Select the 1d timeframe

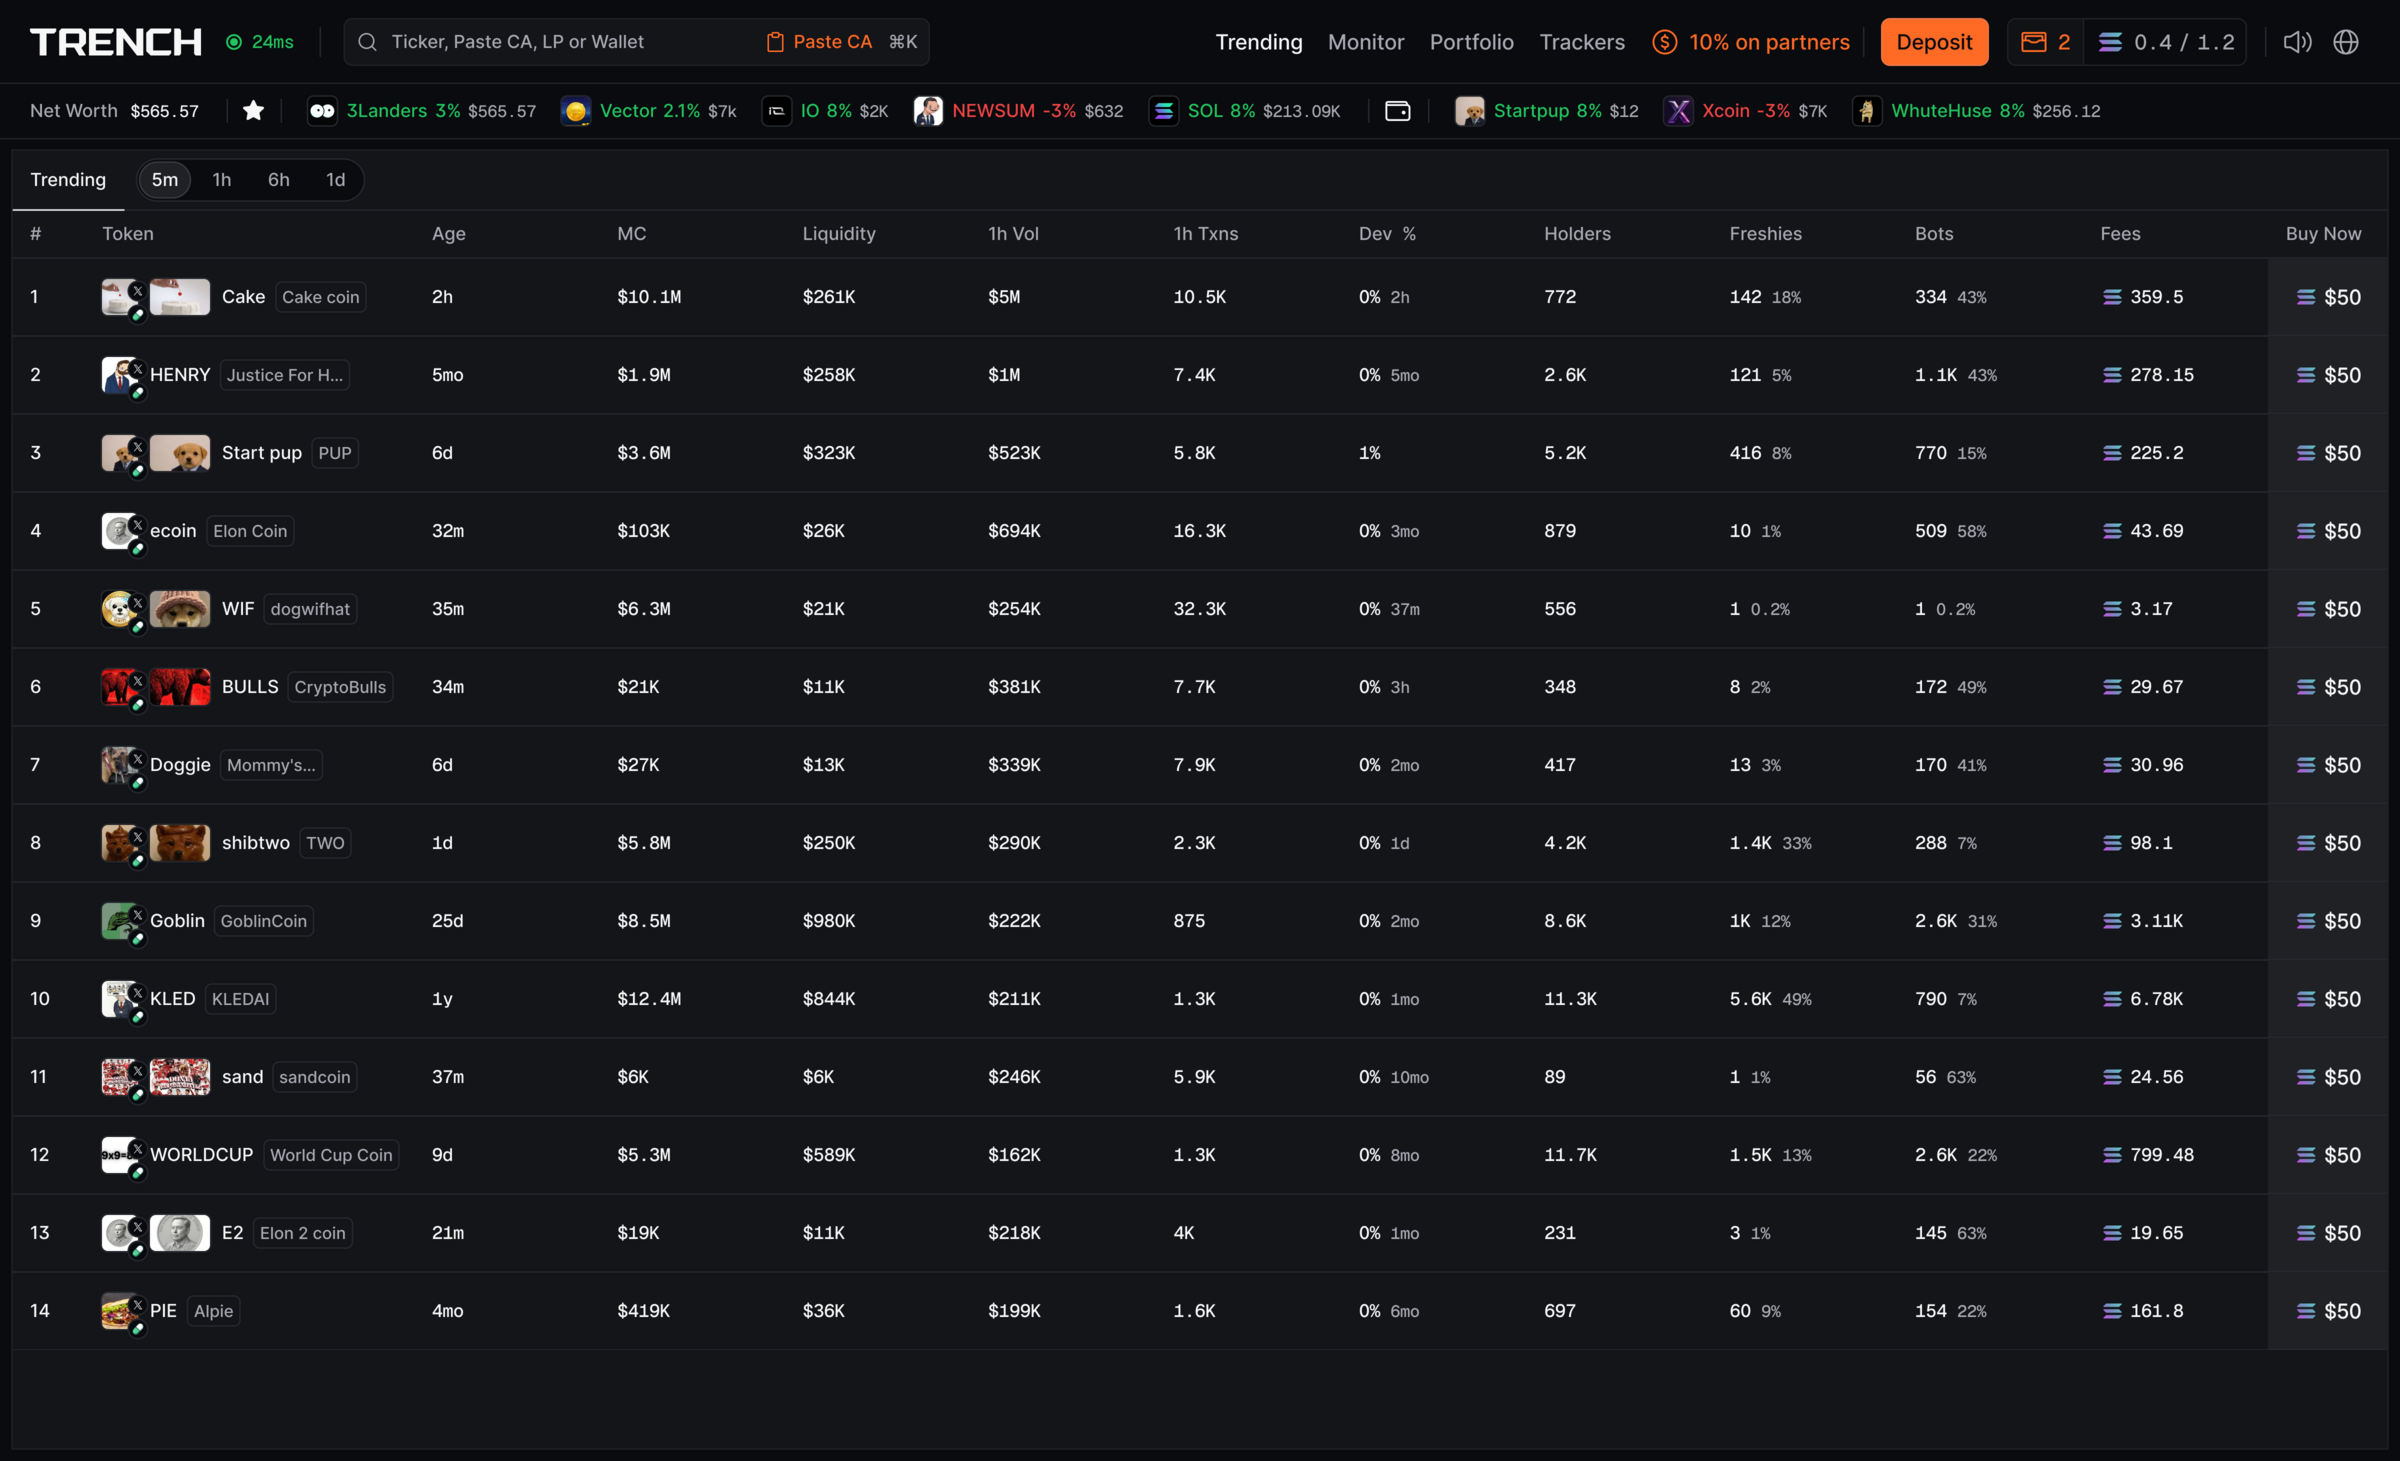tap(336, 180)
